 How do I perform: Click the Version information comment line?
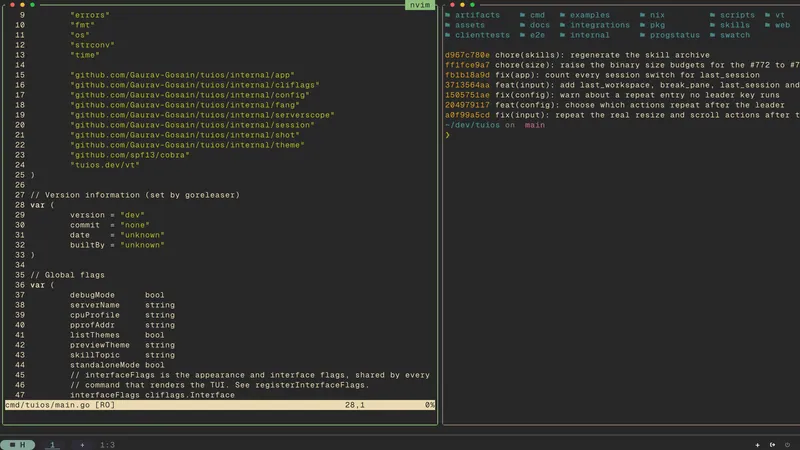tap(135, 195)
